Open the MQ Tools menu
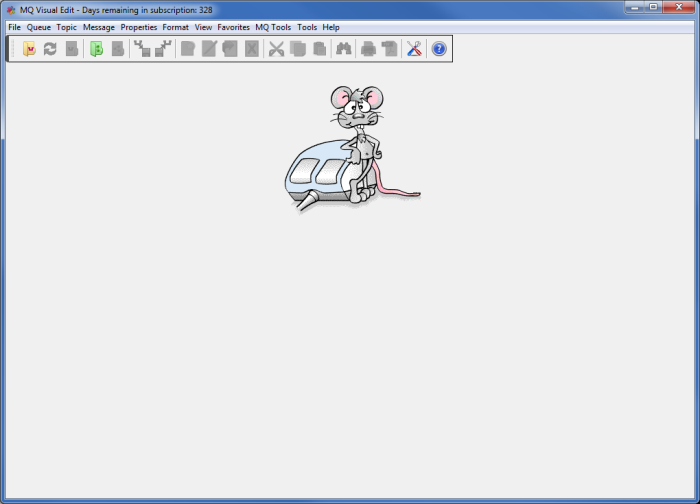This screenshot has width=700, height=504. pyautogui.click(x=273, y=27)
